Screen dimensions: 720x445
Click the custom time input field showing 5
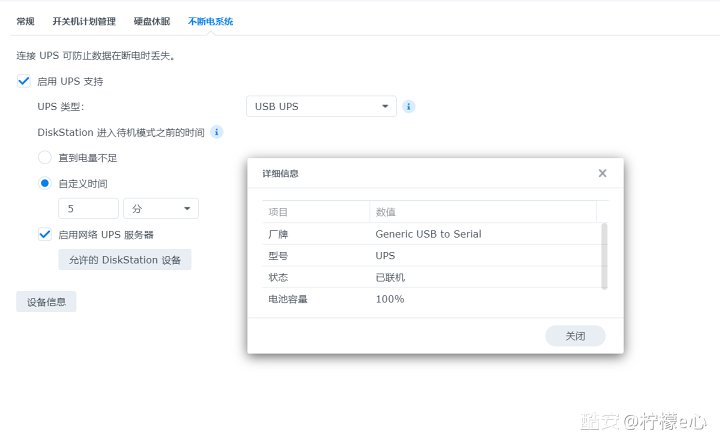click(x=88, y=208)
